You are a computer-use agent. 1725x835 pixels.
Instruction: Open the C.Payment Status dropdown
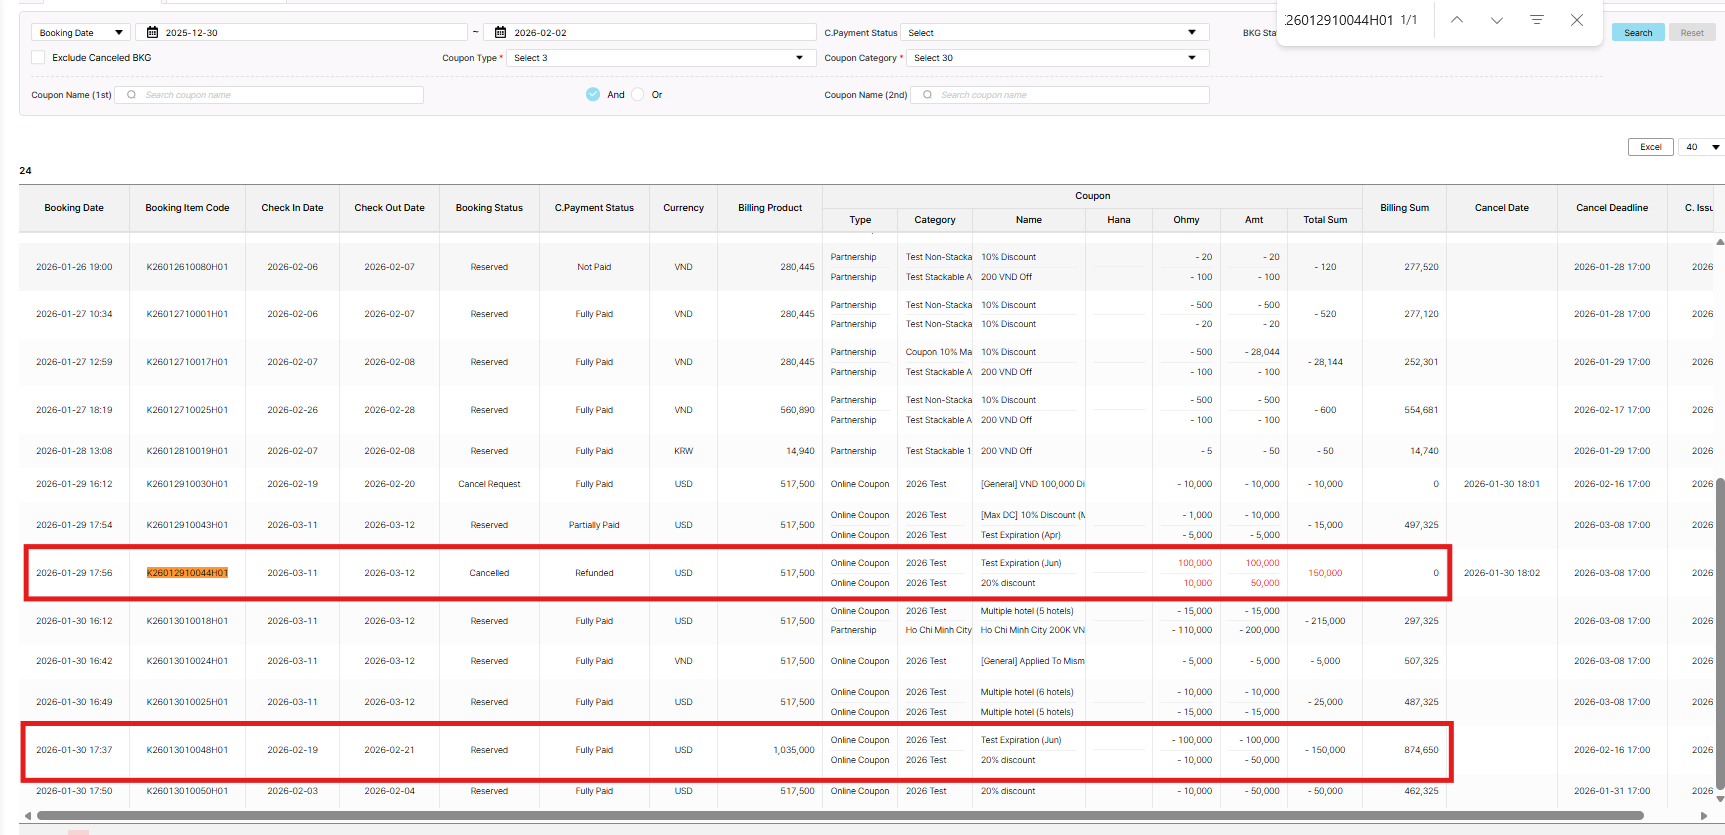pyautogui.click(x=1054, y=33)
